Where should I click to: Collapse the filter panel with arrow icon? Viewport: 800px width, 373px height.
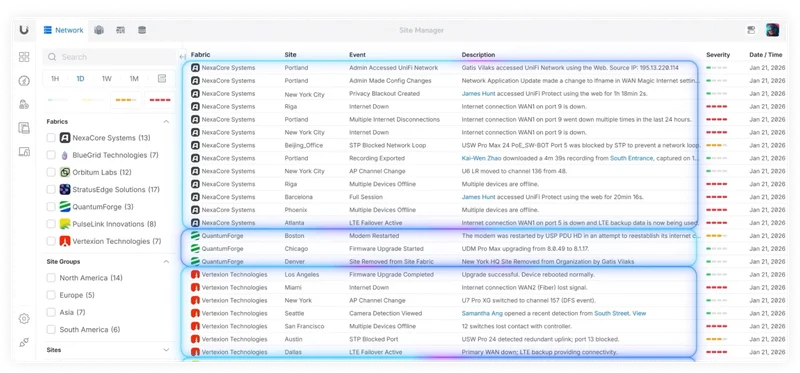183,57
